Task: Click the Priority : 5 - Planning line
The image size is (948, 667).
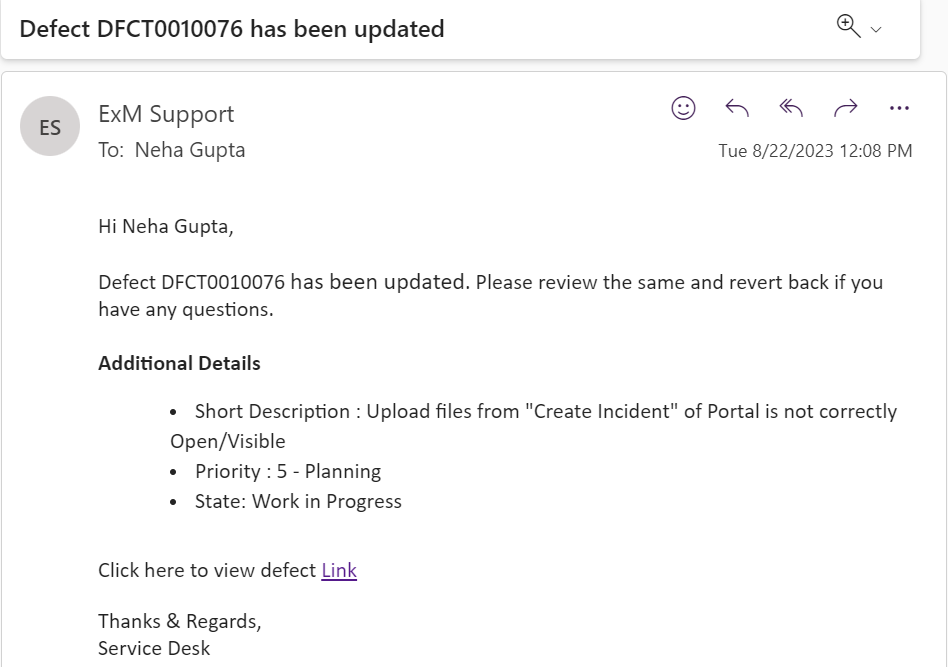Action: pyautogui.click(x=288, y=471)
